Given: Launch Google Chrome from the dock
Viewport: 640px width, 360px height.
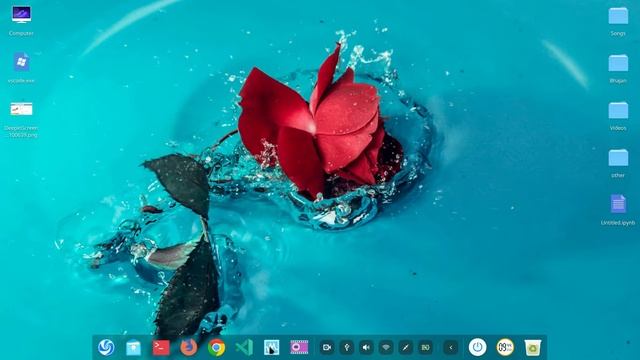Looking at the screenshot, I should [216, 347].
